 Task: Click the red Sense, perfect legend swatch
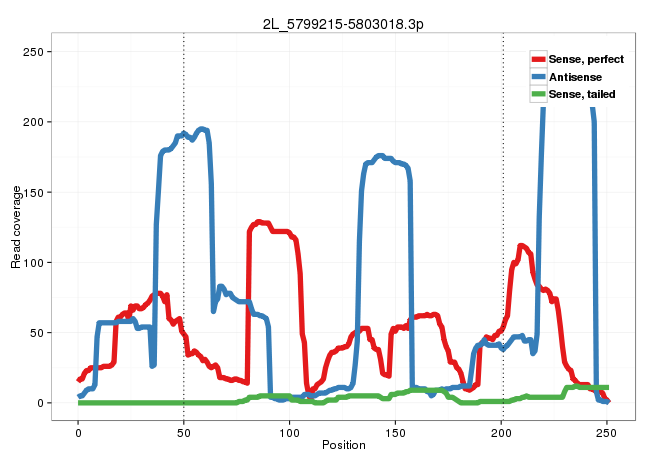(538, 59)
